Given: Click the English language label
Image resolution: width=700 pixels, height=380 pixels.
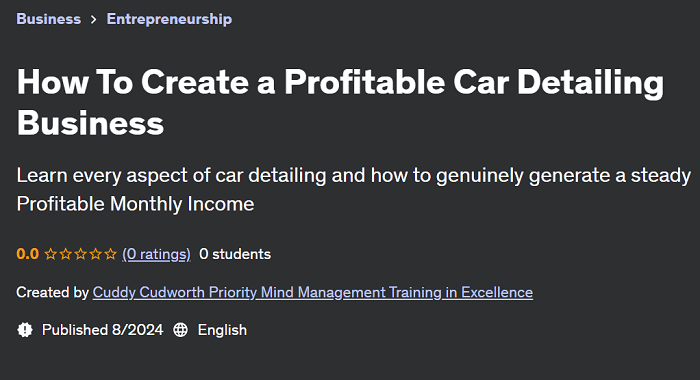Looking at the screenshot, I should (222, 330).
